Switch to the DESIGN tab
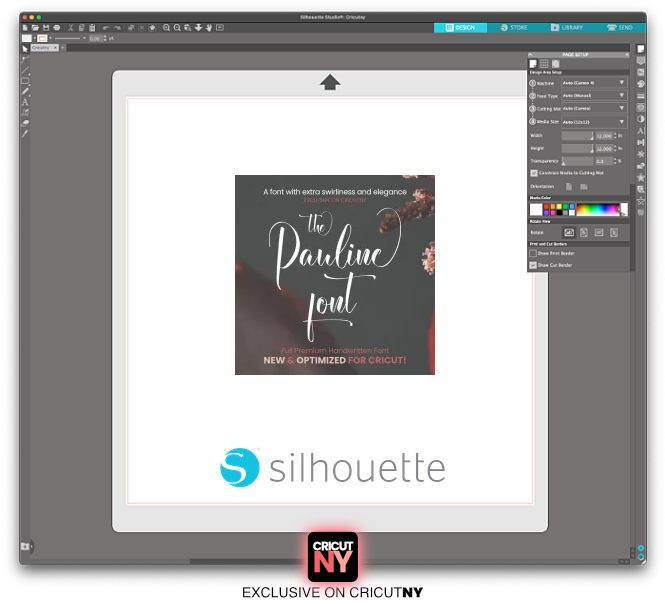This screenshot has width=665, height=604. [x=460, y=28]
